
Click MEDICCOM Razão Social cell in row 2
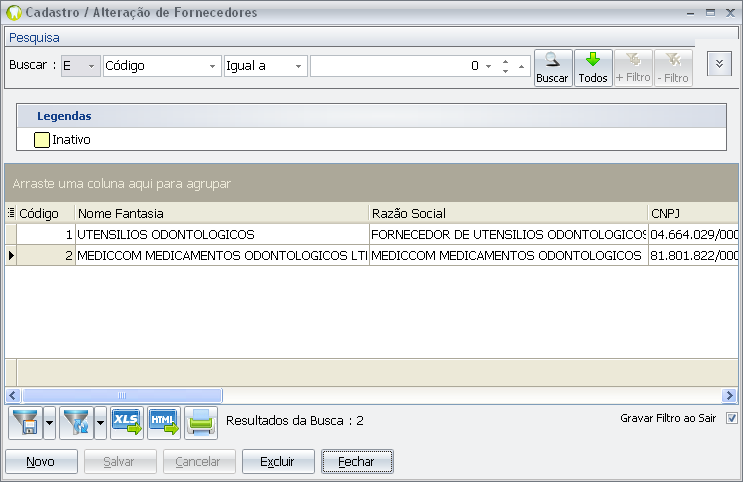508,255
